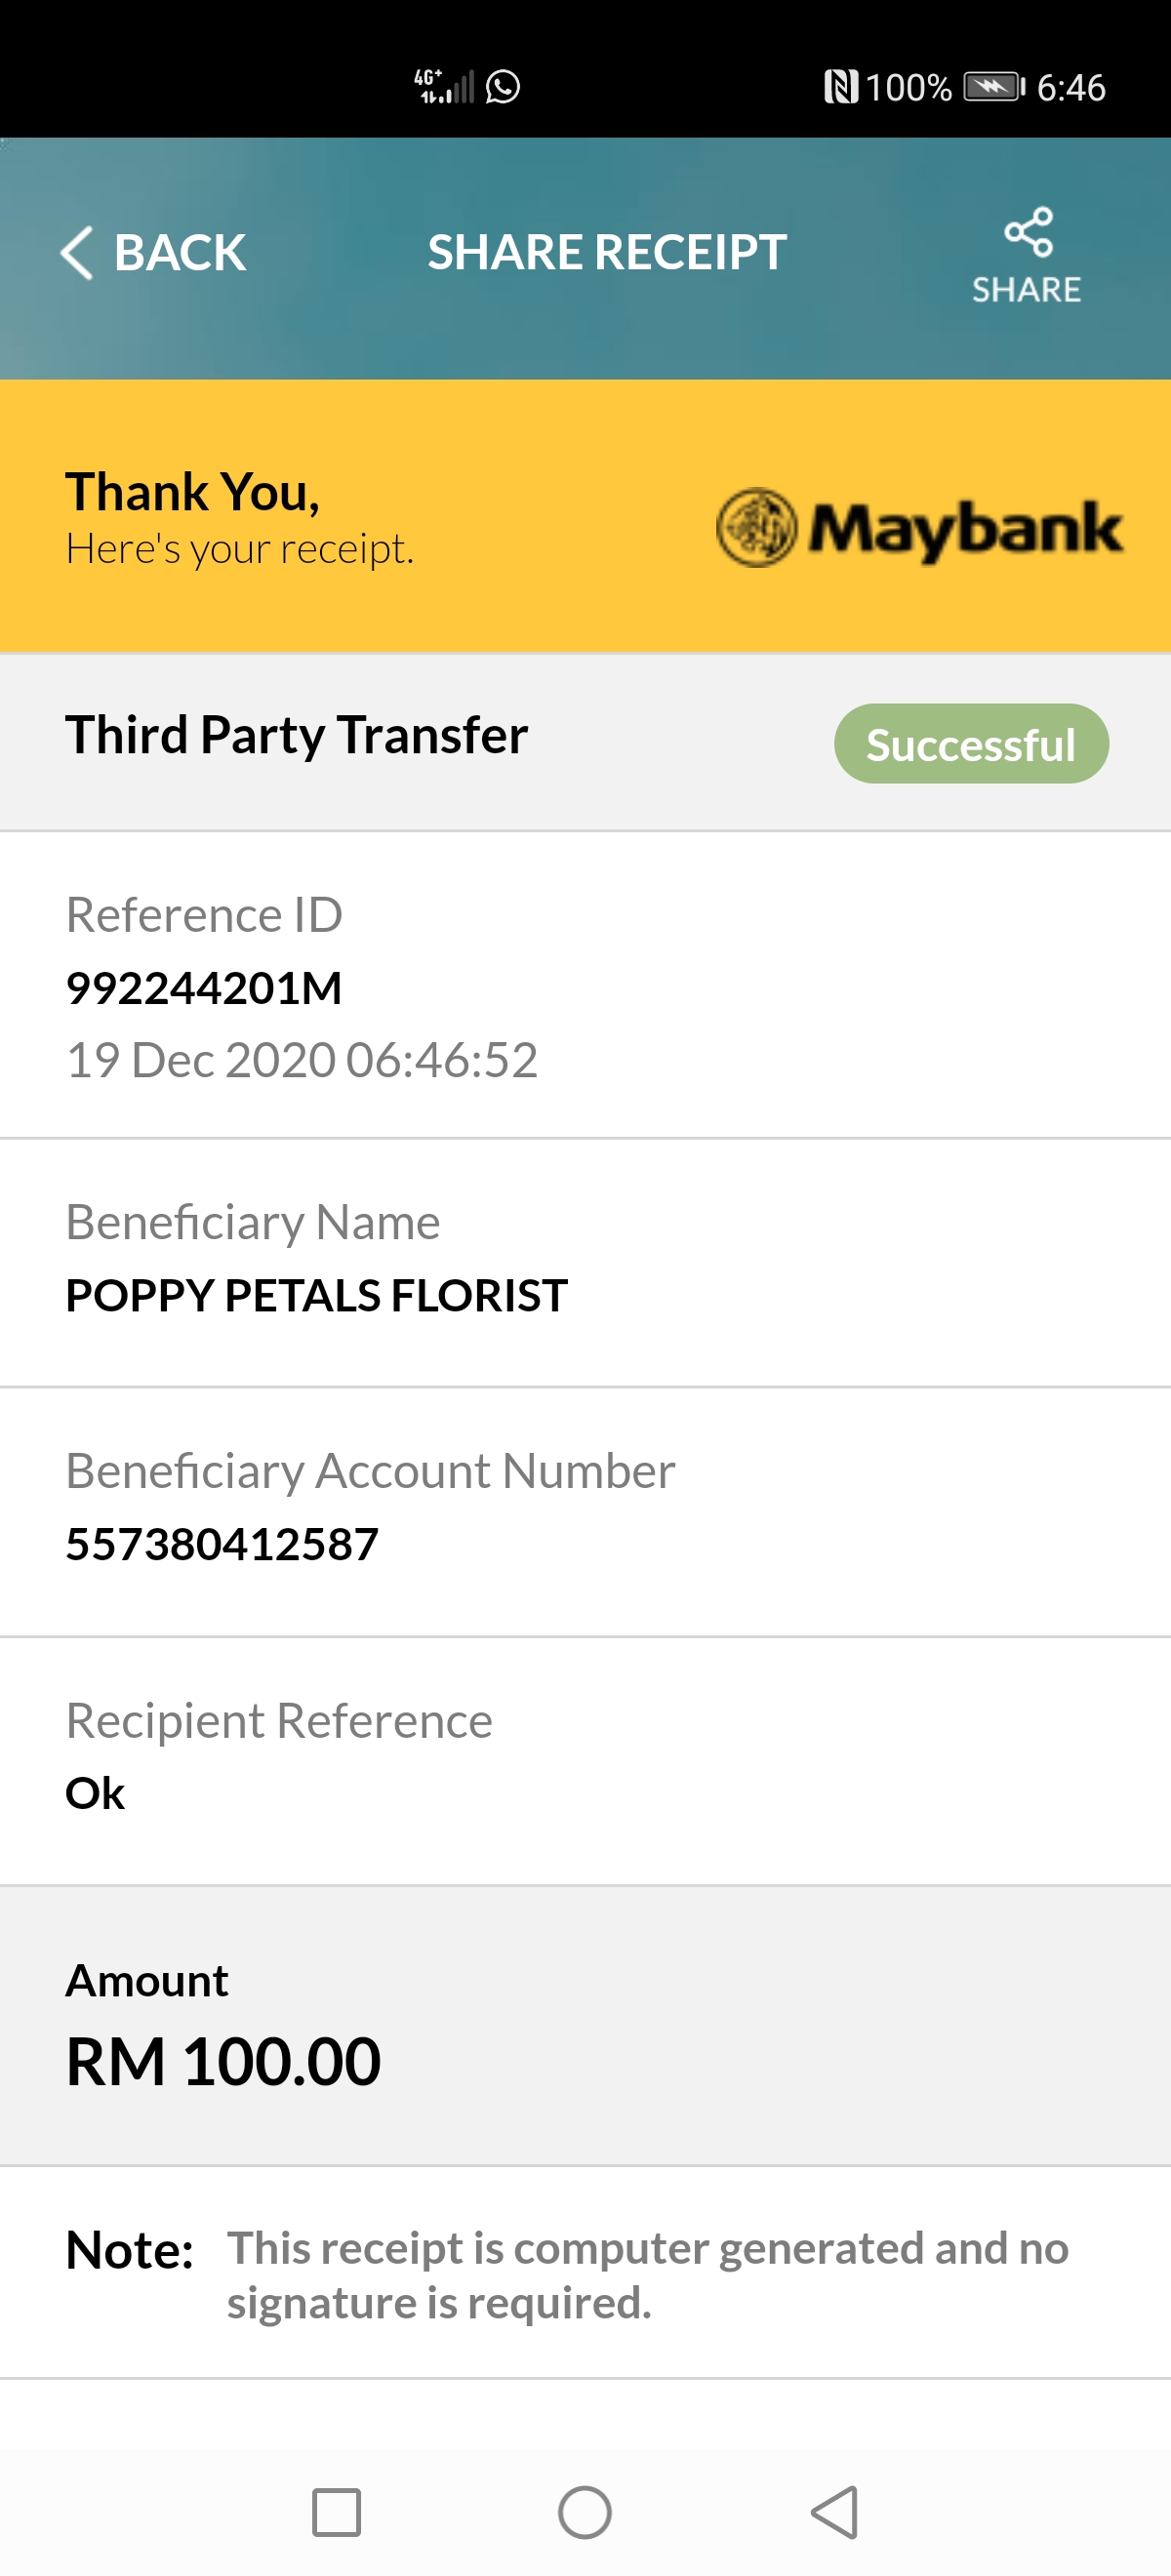This screenshot has width=1171, height=2576.
Task: Tap the back chevron arrow
Action: [77, 252]
